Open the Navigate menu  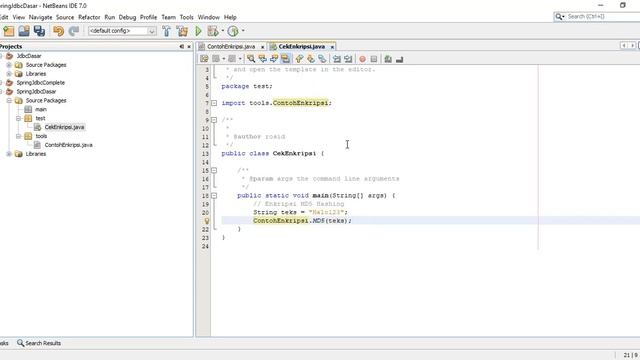coord(40,17)
